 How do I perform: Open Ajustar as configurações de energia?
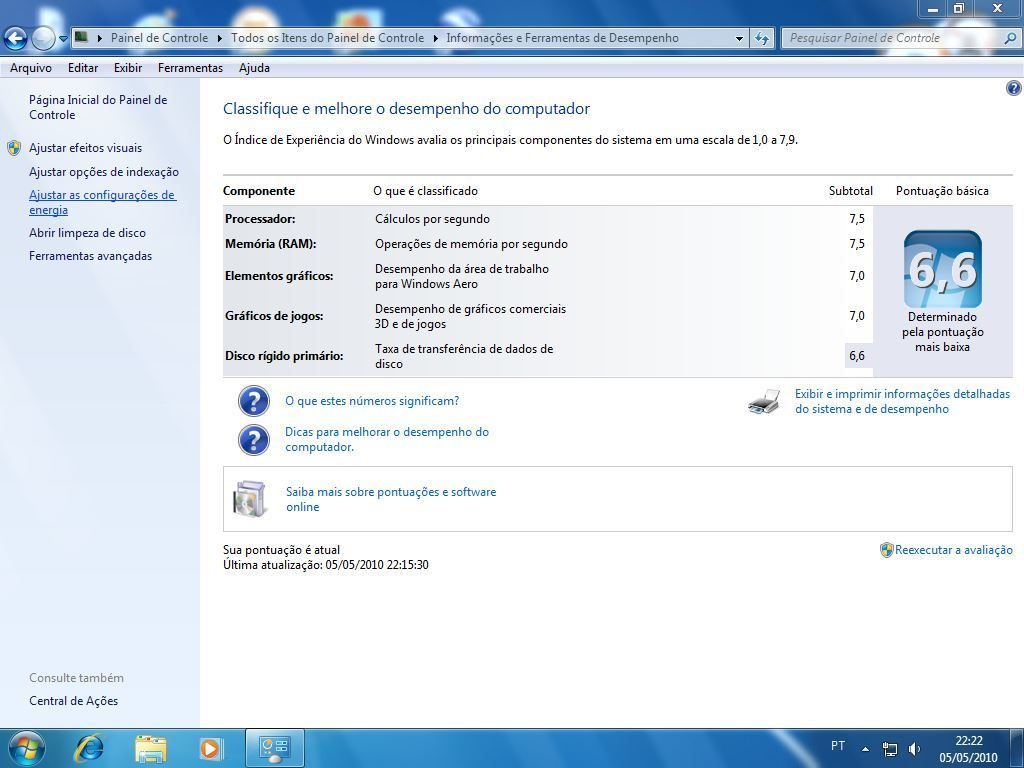pos(103,202)
